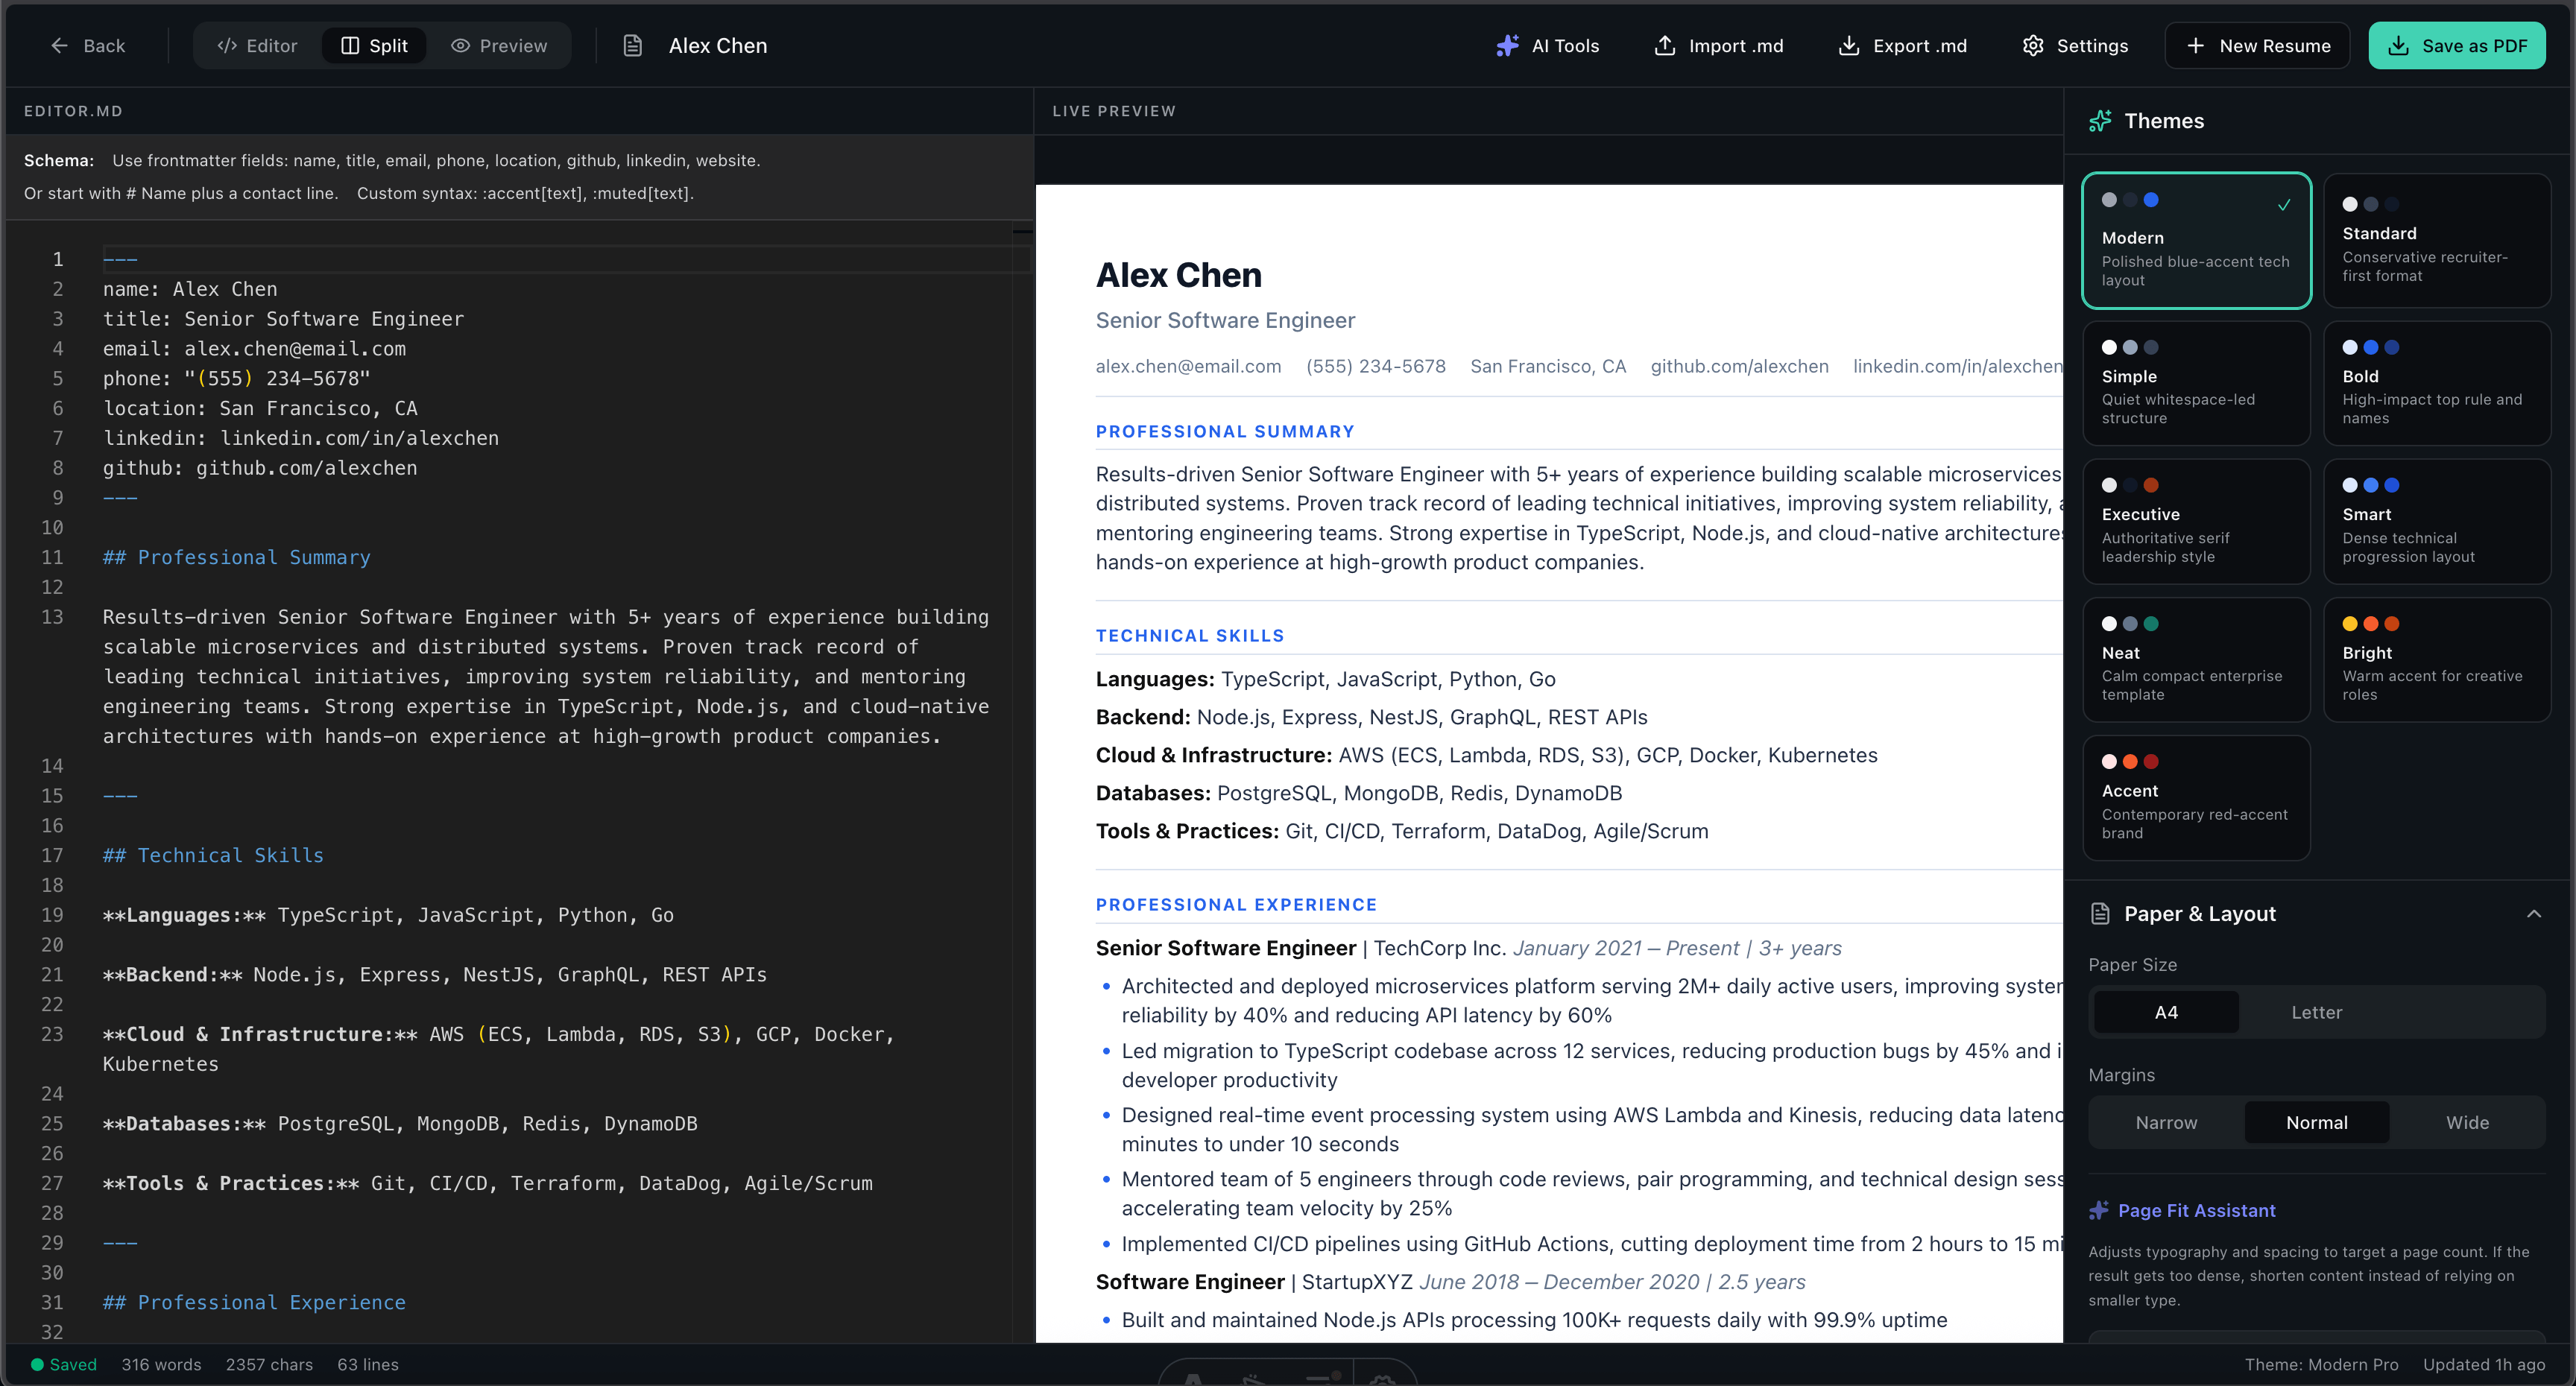Click the EDITOR.MD panel header
2576x1386 pixels.
73,111
